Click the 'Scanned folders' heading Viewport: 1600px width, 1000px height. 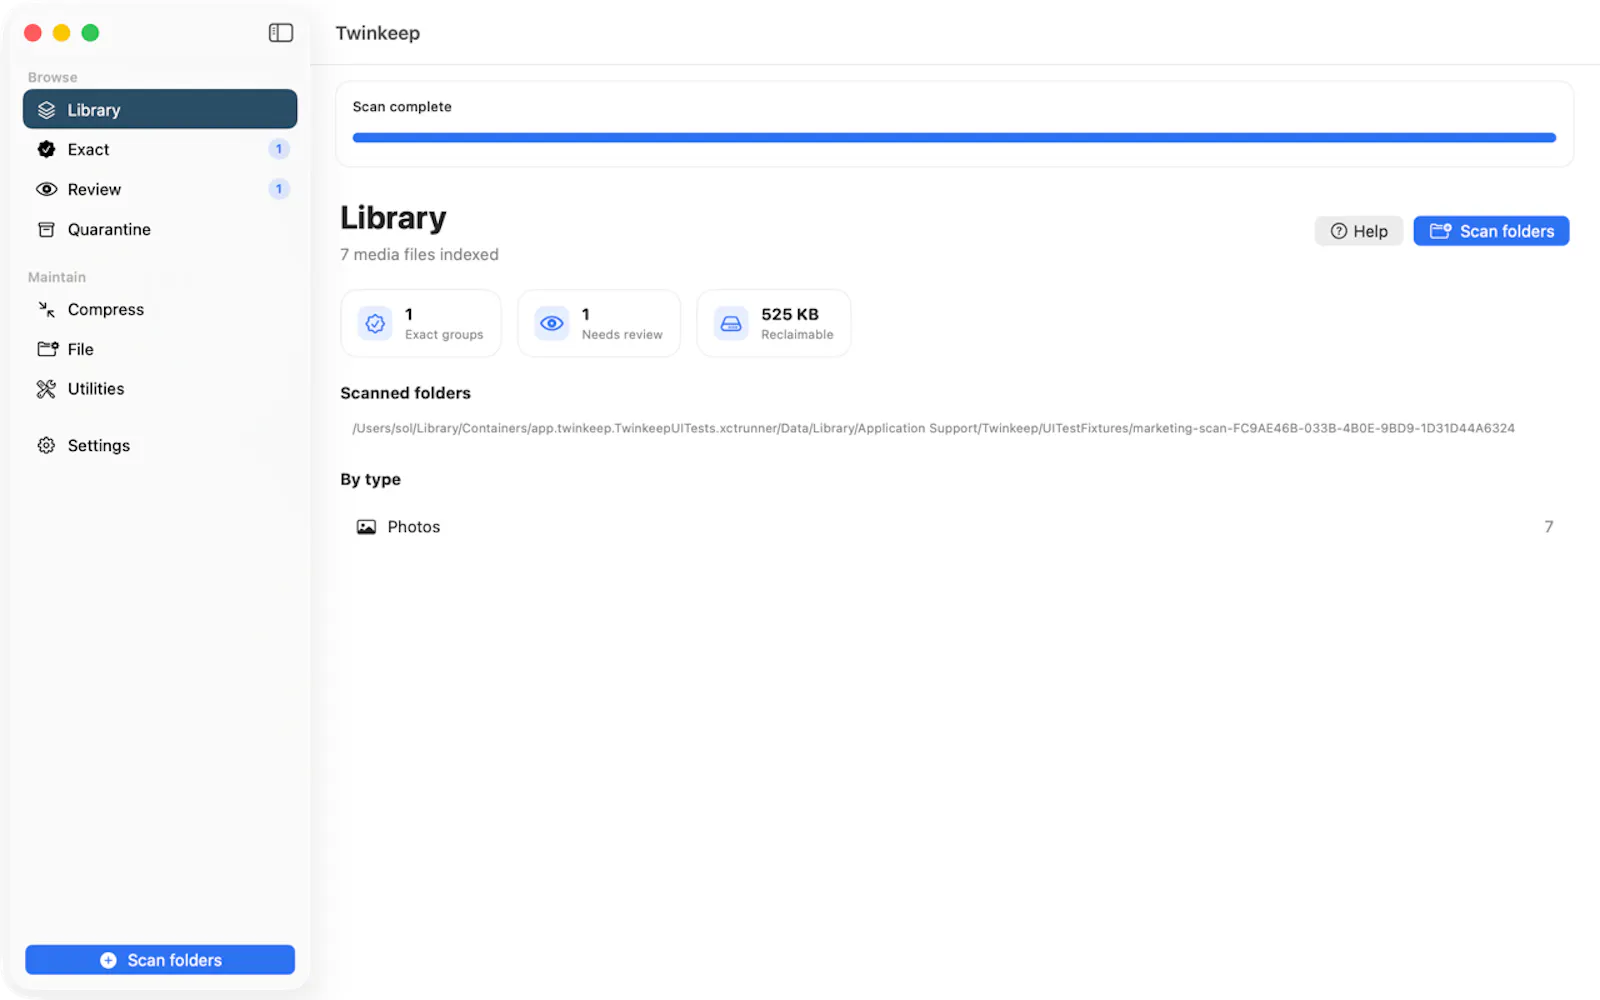coord(405,393)
